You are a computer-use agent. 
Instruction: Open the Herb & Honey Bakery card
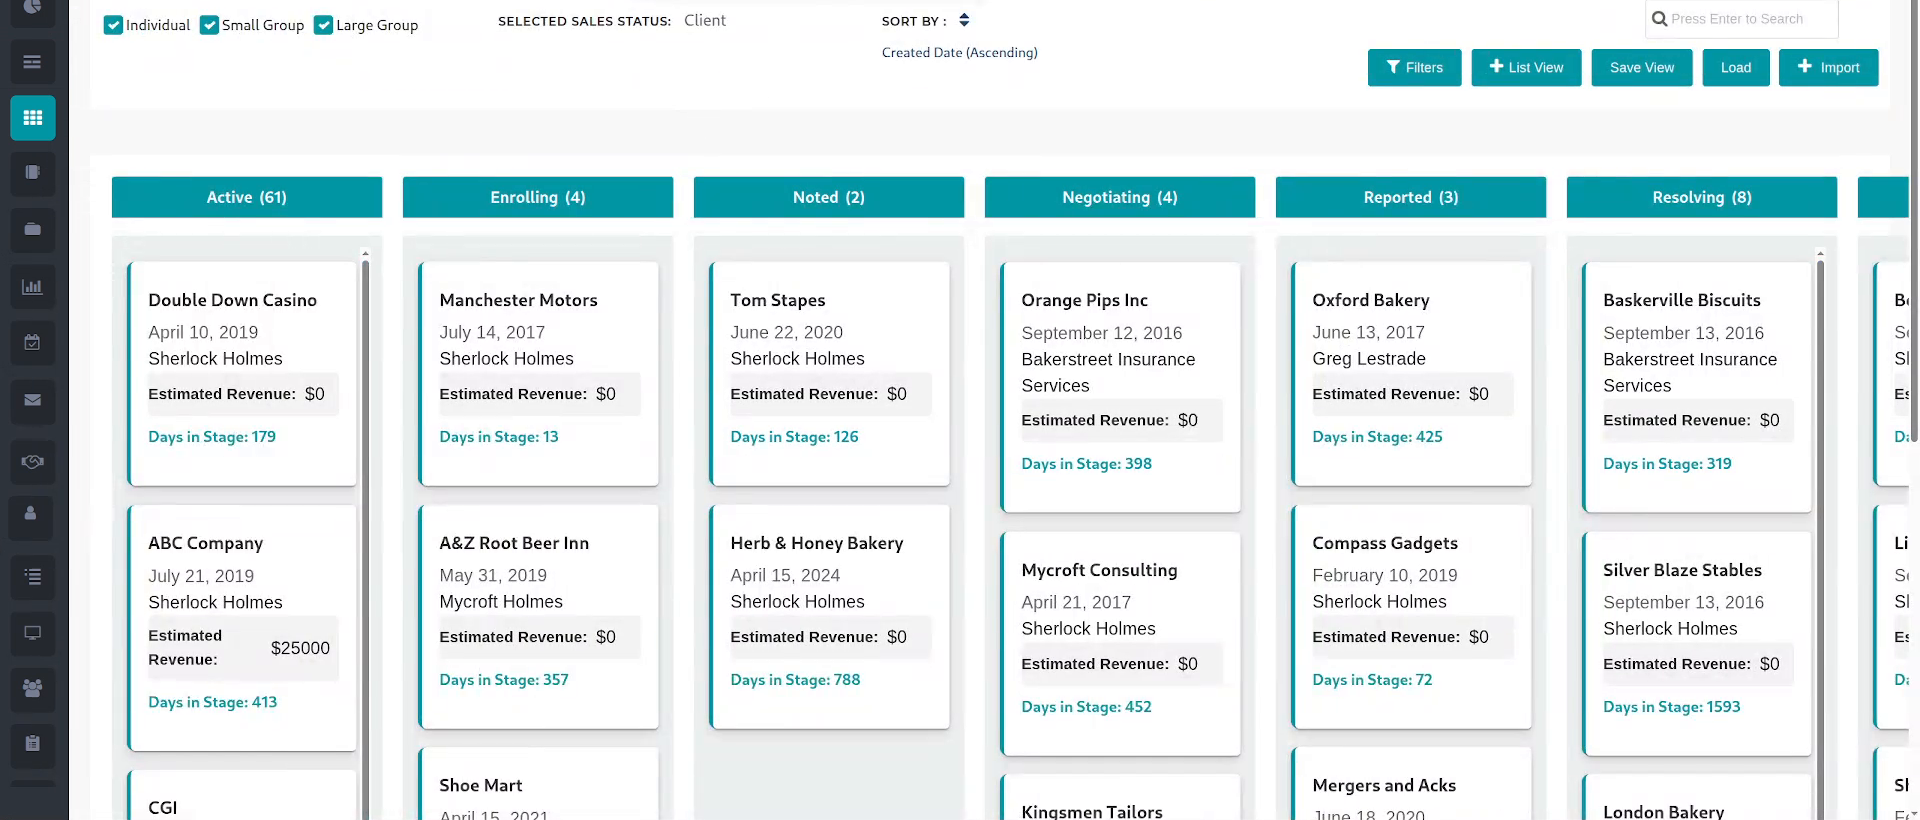(x=830, y=617)
